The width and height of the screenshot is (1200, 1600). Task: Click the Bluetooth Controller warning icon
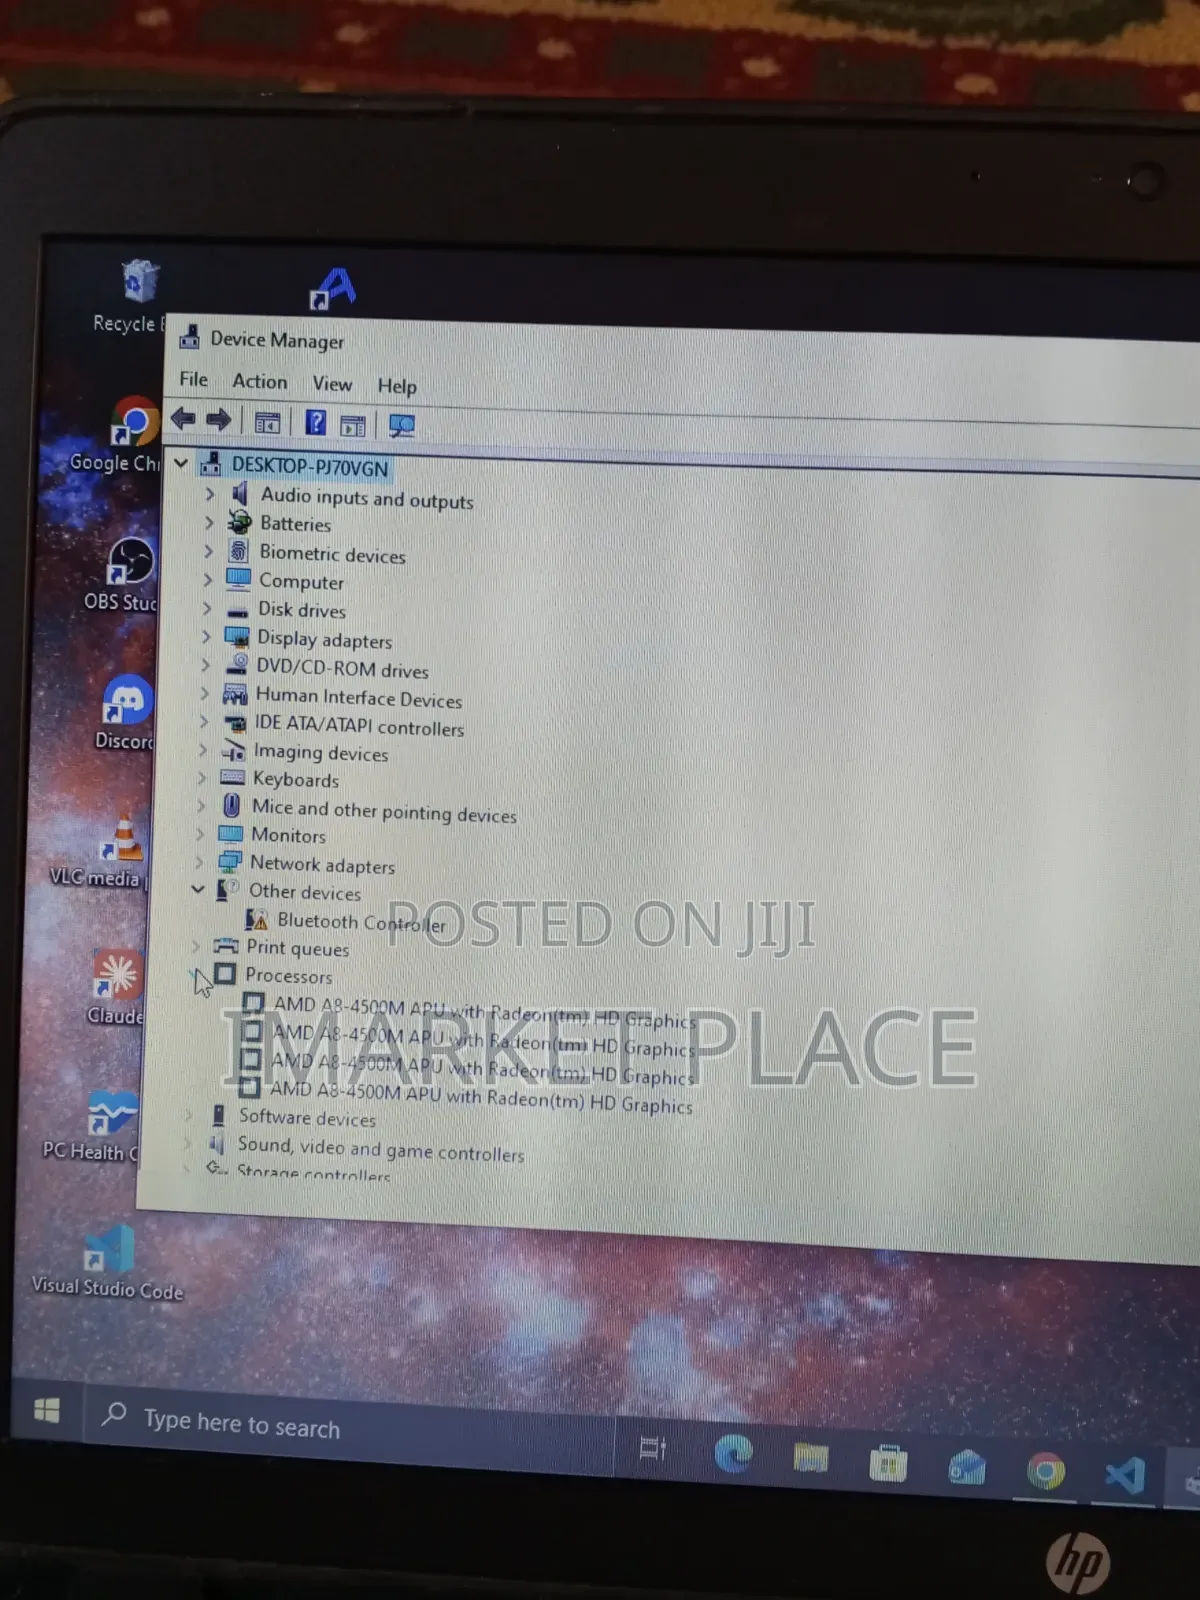pos(257,919)
